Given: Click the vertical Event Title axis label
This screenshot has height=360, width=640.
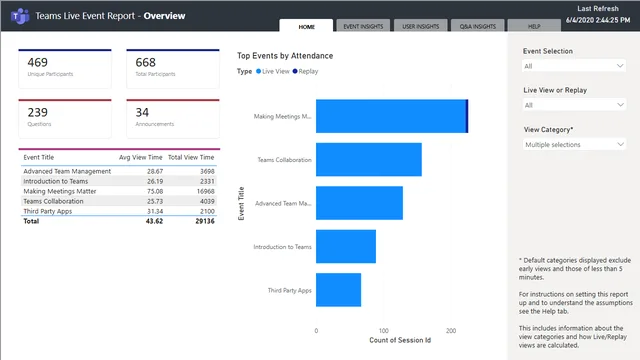Looking at the screenshot, I should pyautogui.click(x=241, y=203).
